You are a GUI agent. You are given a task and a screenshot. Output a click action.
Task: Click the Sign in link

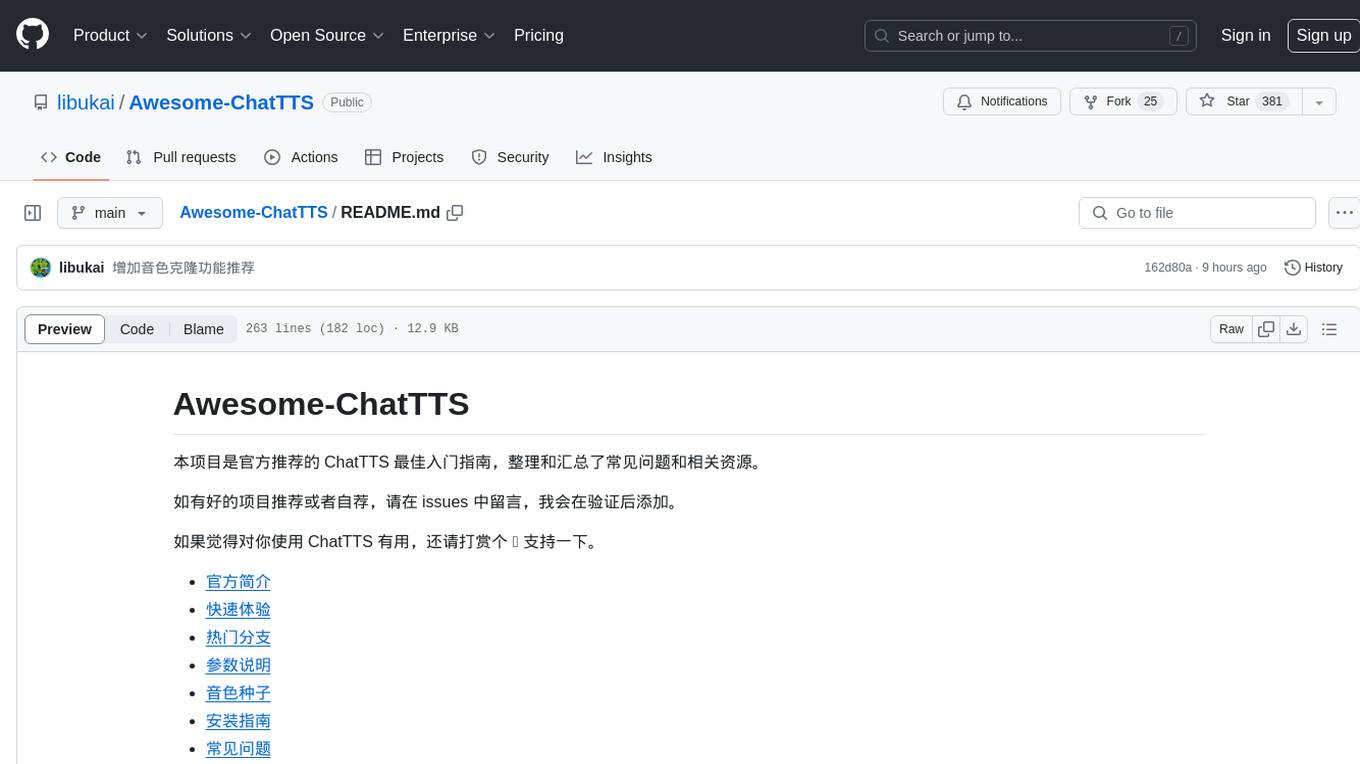point(1246,35)
